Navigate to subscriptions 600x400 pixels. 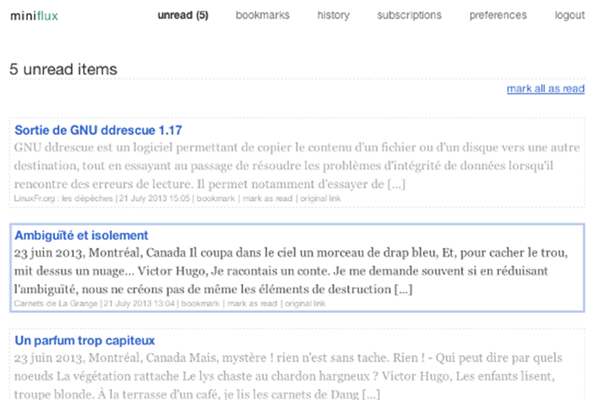coord(409,15)
